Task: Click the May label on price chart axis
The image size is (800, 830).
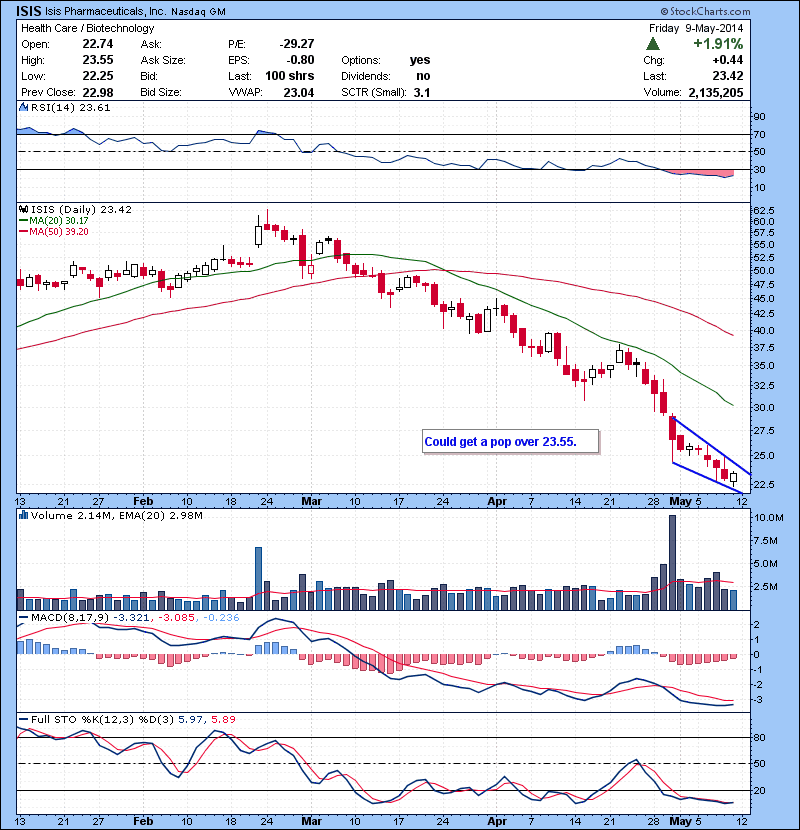Action: pos(680,501)
